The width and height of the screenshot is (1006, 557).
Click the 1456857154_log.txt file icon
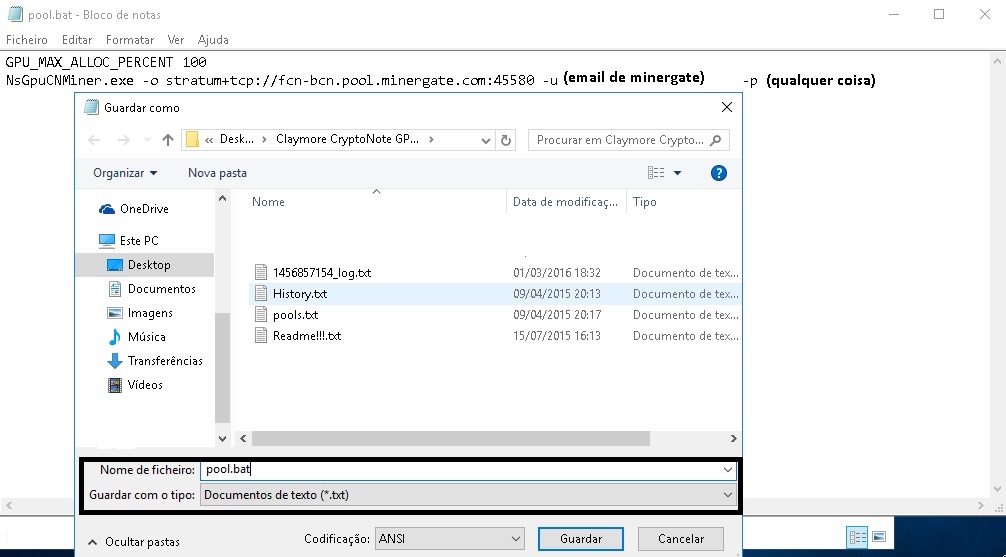coord(260,273)
